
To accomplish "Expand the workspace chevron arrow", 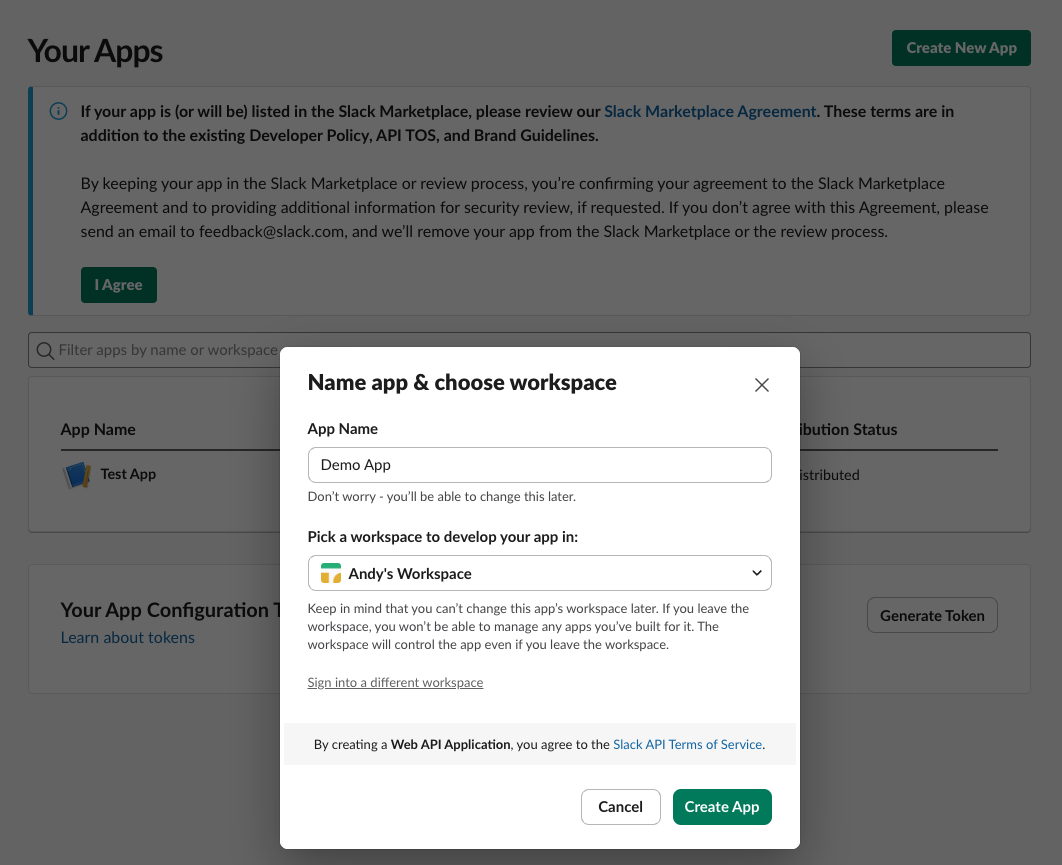I will 757,573.
